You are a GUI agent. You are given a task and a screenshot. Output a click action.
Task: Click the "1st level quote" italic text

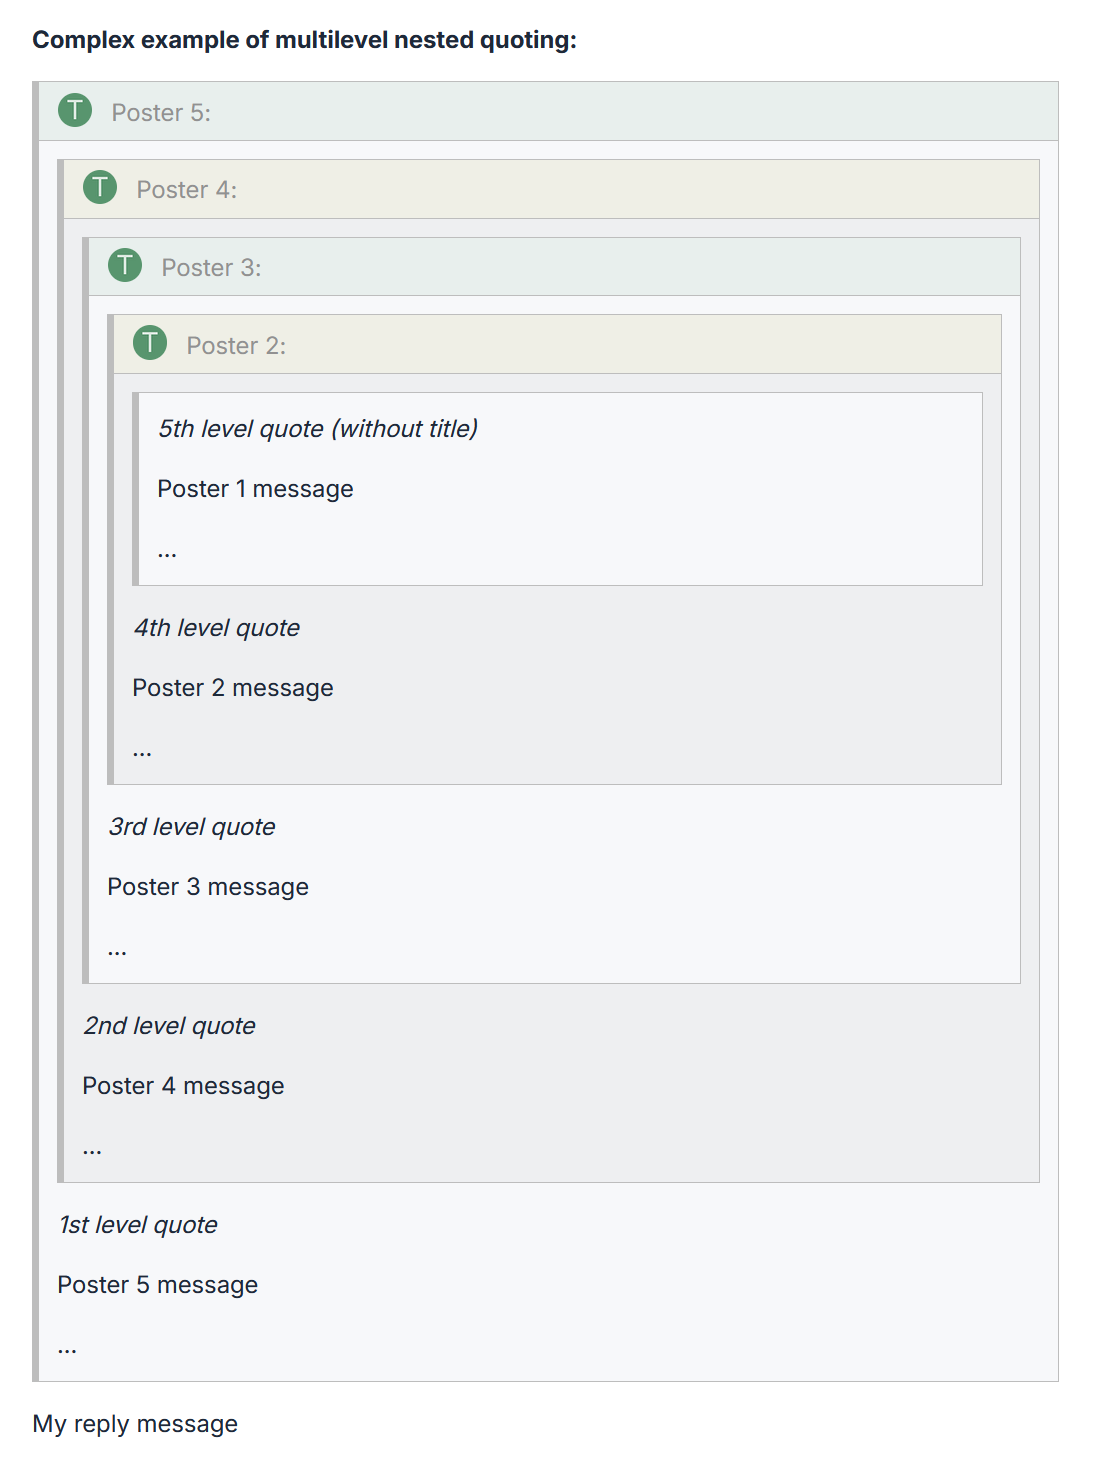137,1225
